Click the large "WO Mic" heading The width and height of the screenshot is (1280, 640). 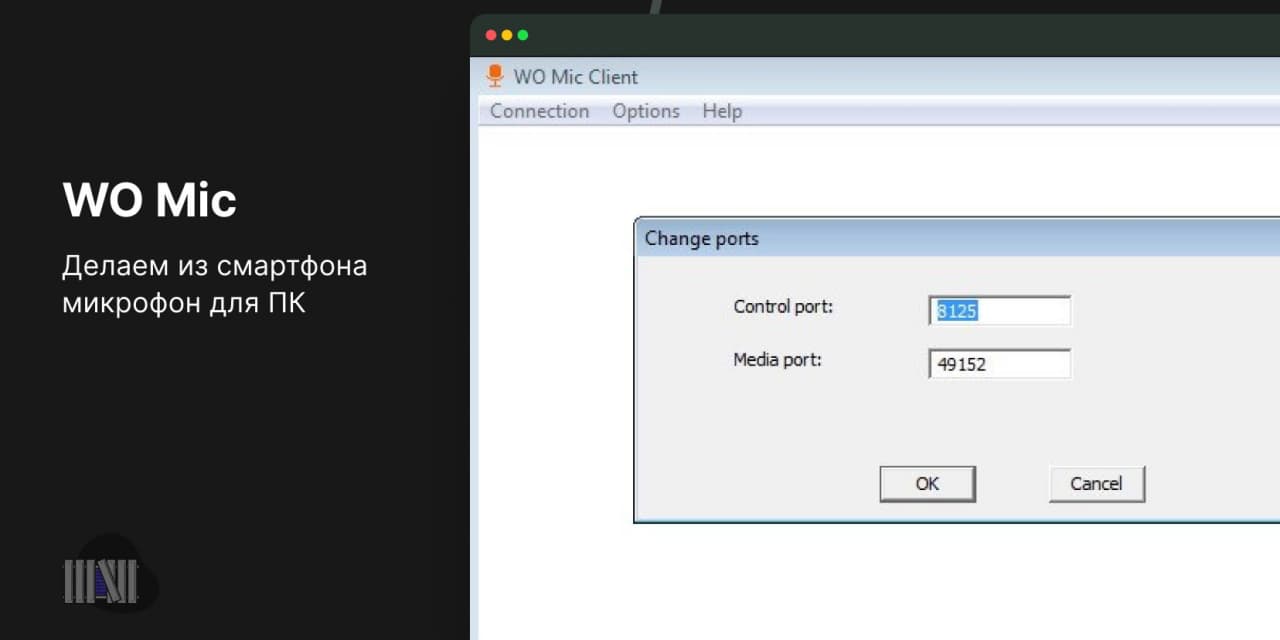pos(150,201)
